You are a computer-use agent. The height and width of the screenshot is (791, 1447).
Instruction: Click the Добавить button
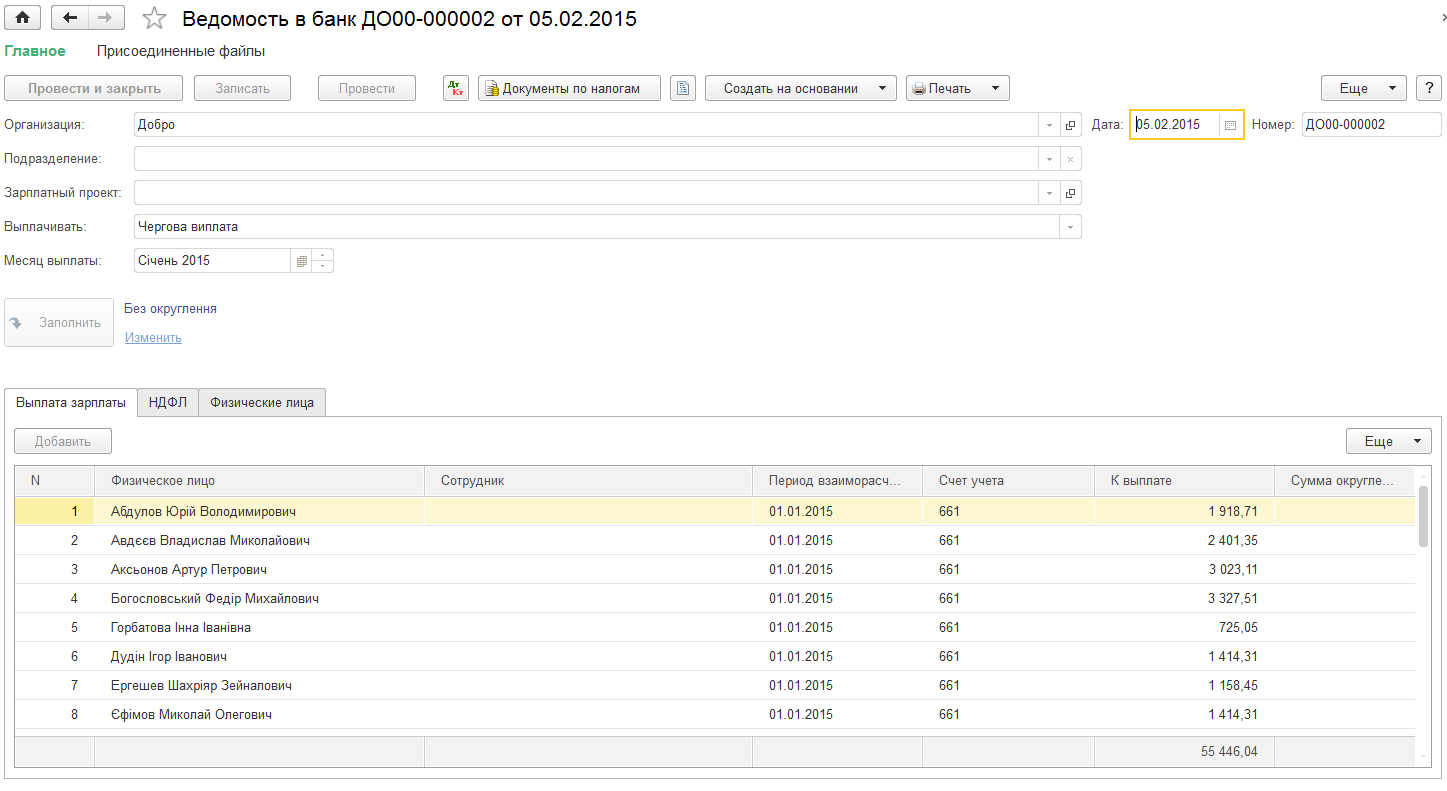click(x=63, y=441)
